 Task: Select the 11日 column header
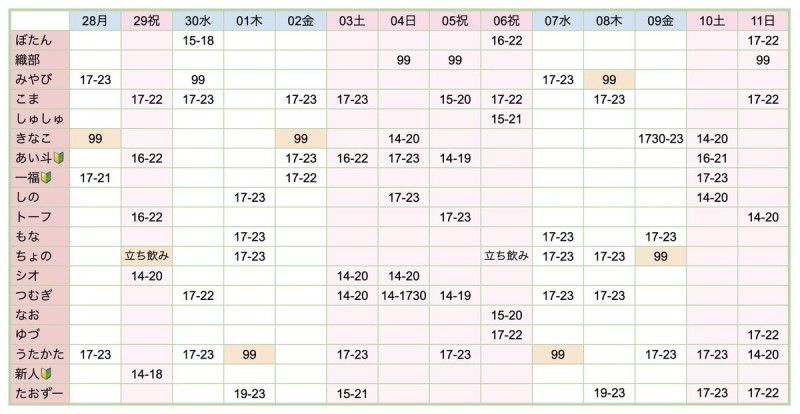click(763, 21)
